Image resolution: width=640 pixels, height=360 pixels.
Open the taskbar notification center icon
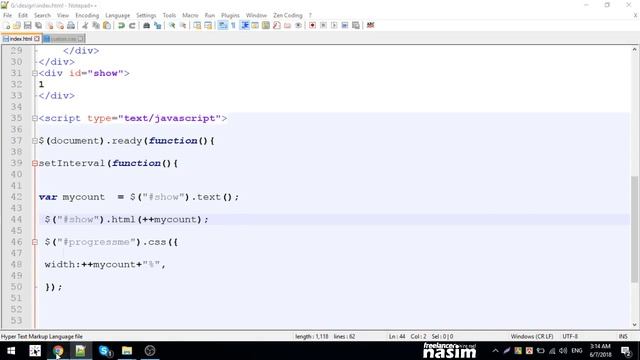tap(626, 351)
